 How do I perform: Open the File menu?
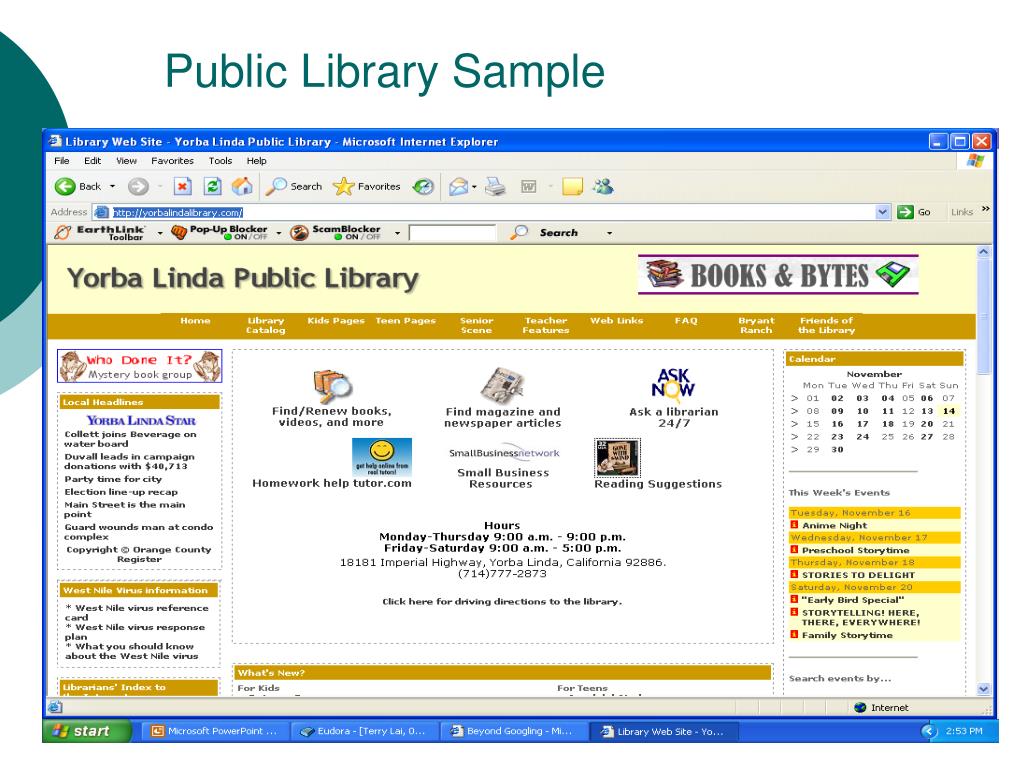point(62,161)
